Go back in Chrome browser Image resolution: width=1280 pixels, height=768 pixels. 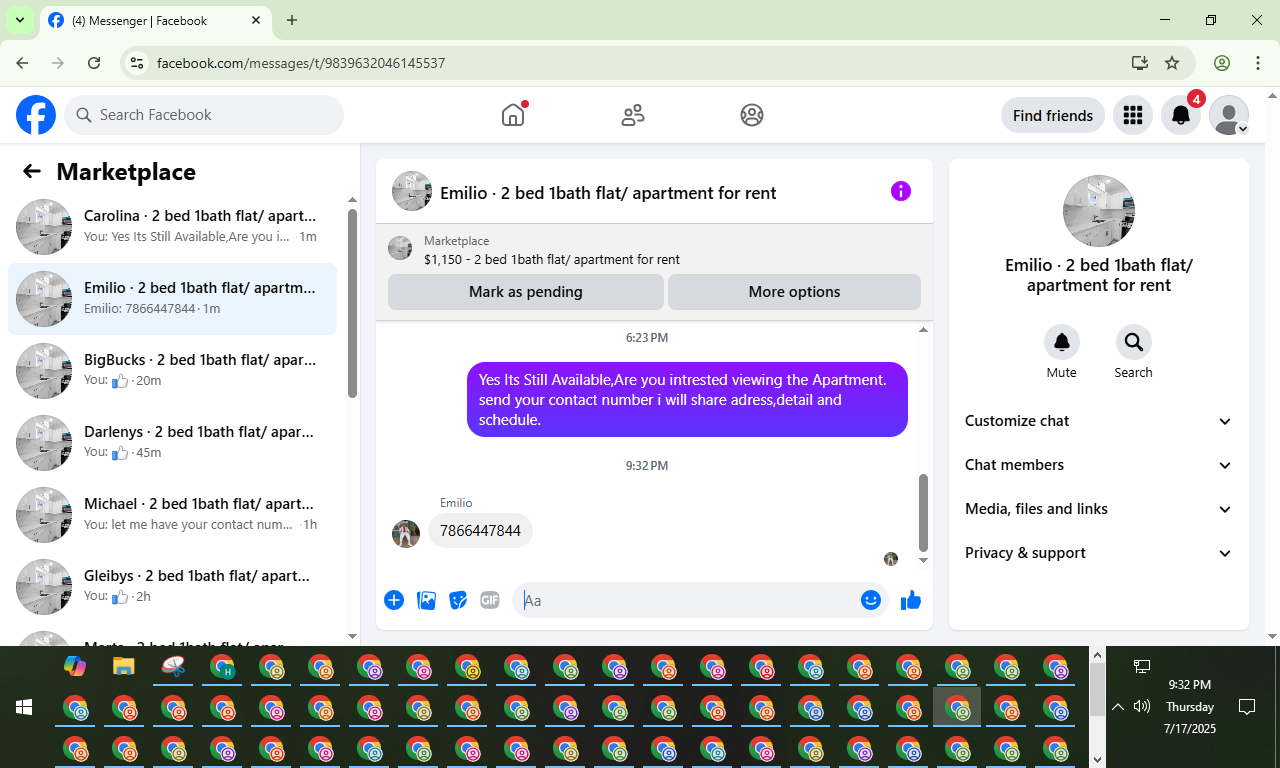pos(22,63)
